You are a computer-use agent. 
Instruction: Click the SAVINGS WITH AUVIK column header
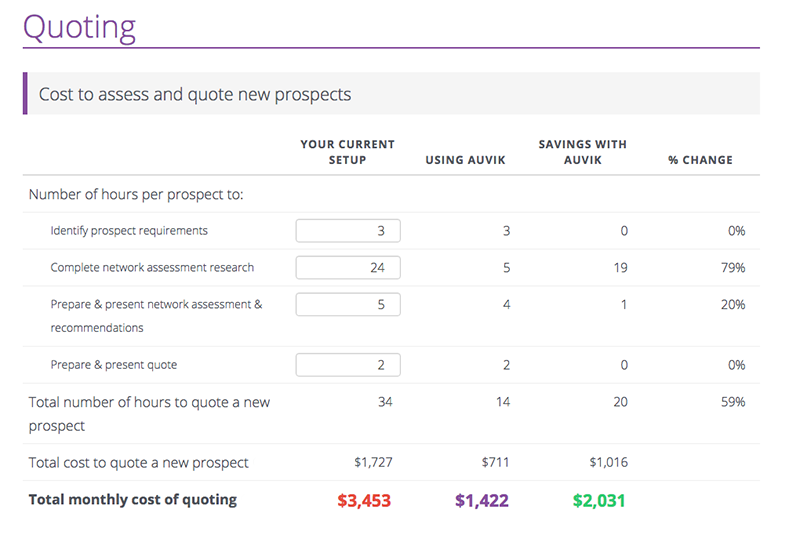[x=583, y=152]
